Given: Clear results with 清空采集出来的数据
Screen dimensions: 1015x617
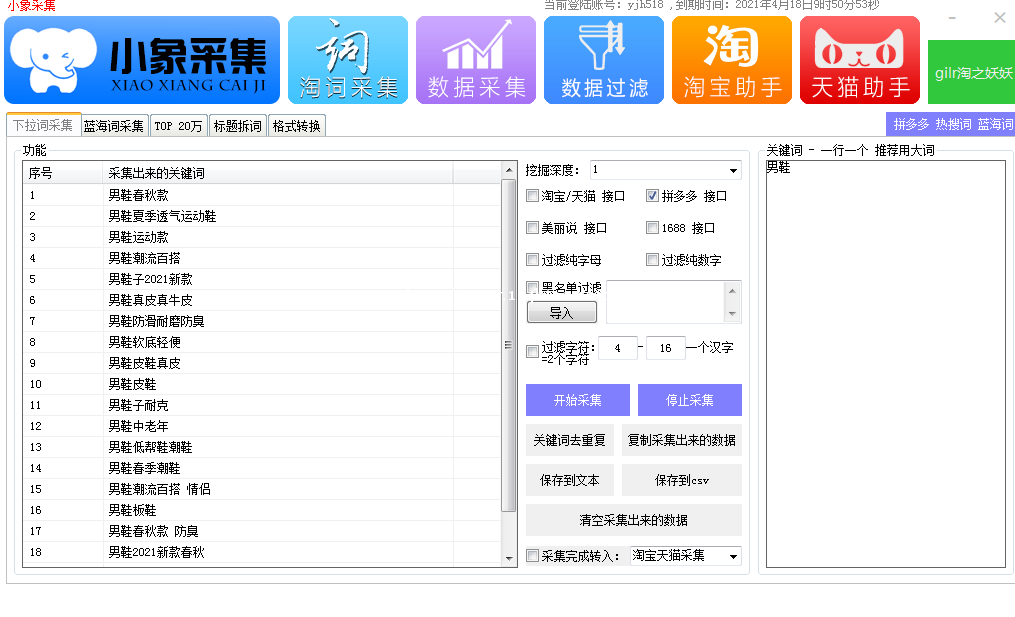Looking at the screenshot, I should (634, 520).
